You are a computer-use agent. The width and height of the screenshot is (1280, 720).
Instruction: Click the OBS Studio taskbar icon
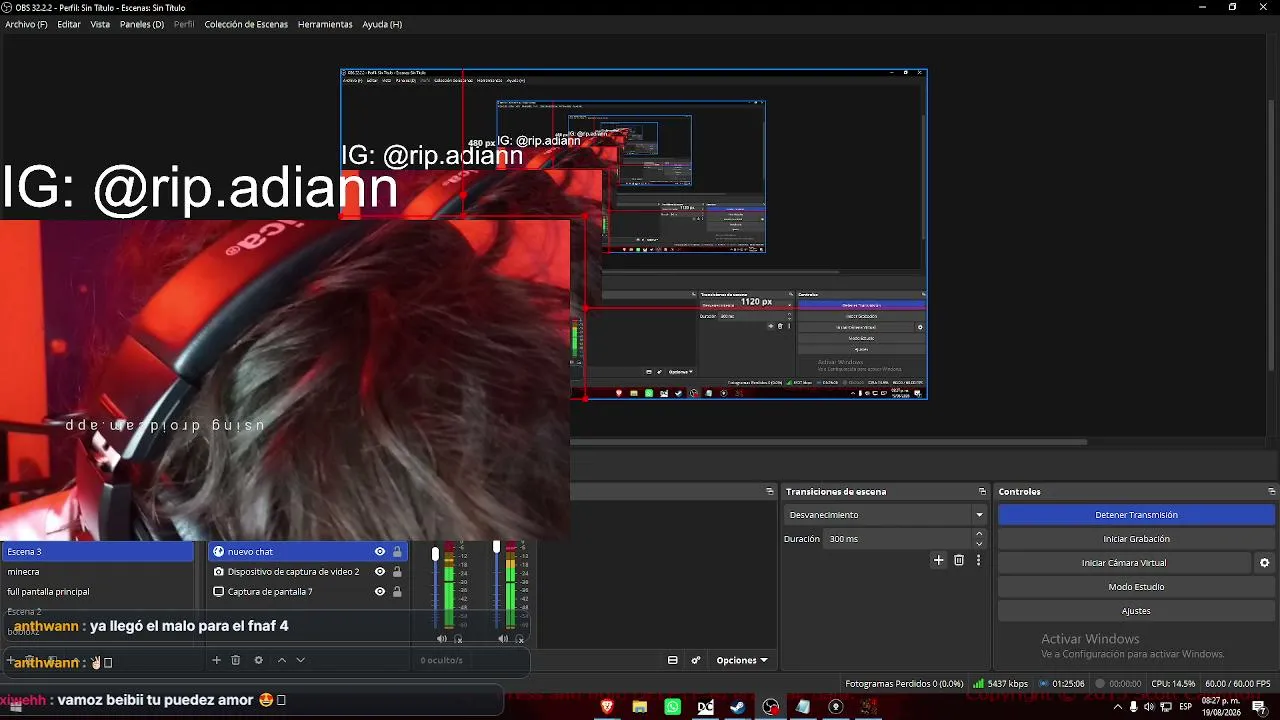(x=771, y=707)
